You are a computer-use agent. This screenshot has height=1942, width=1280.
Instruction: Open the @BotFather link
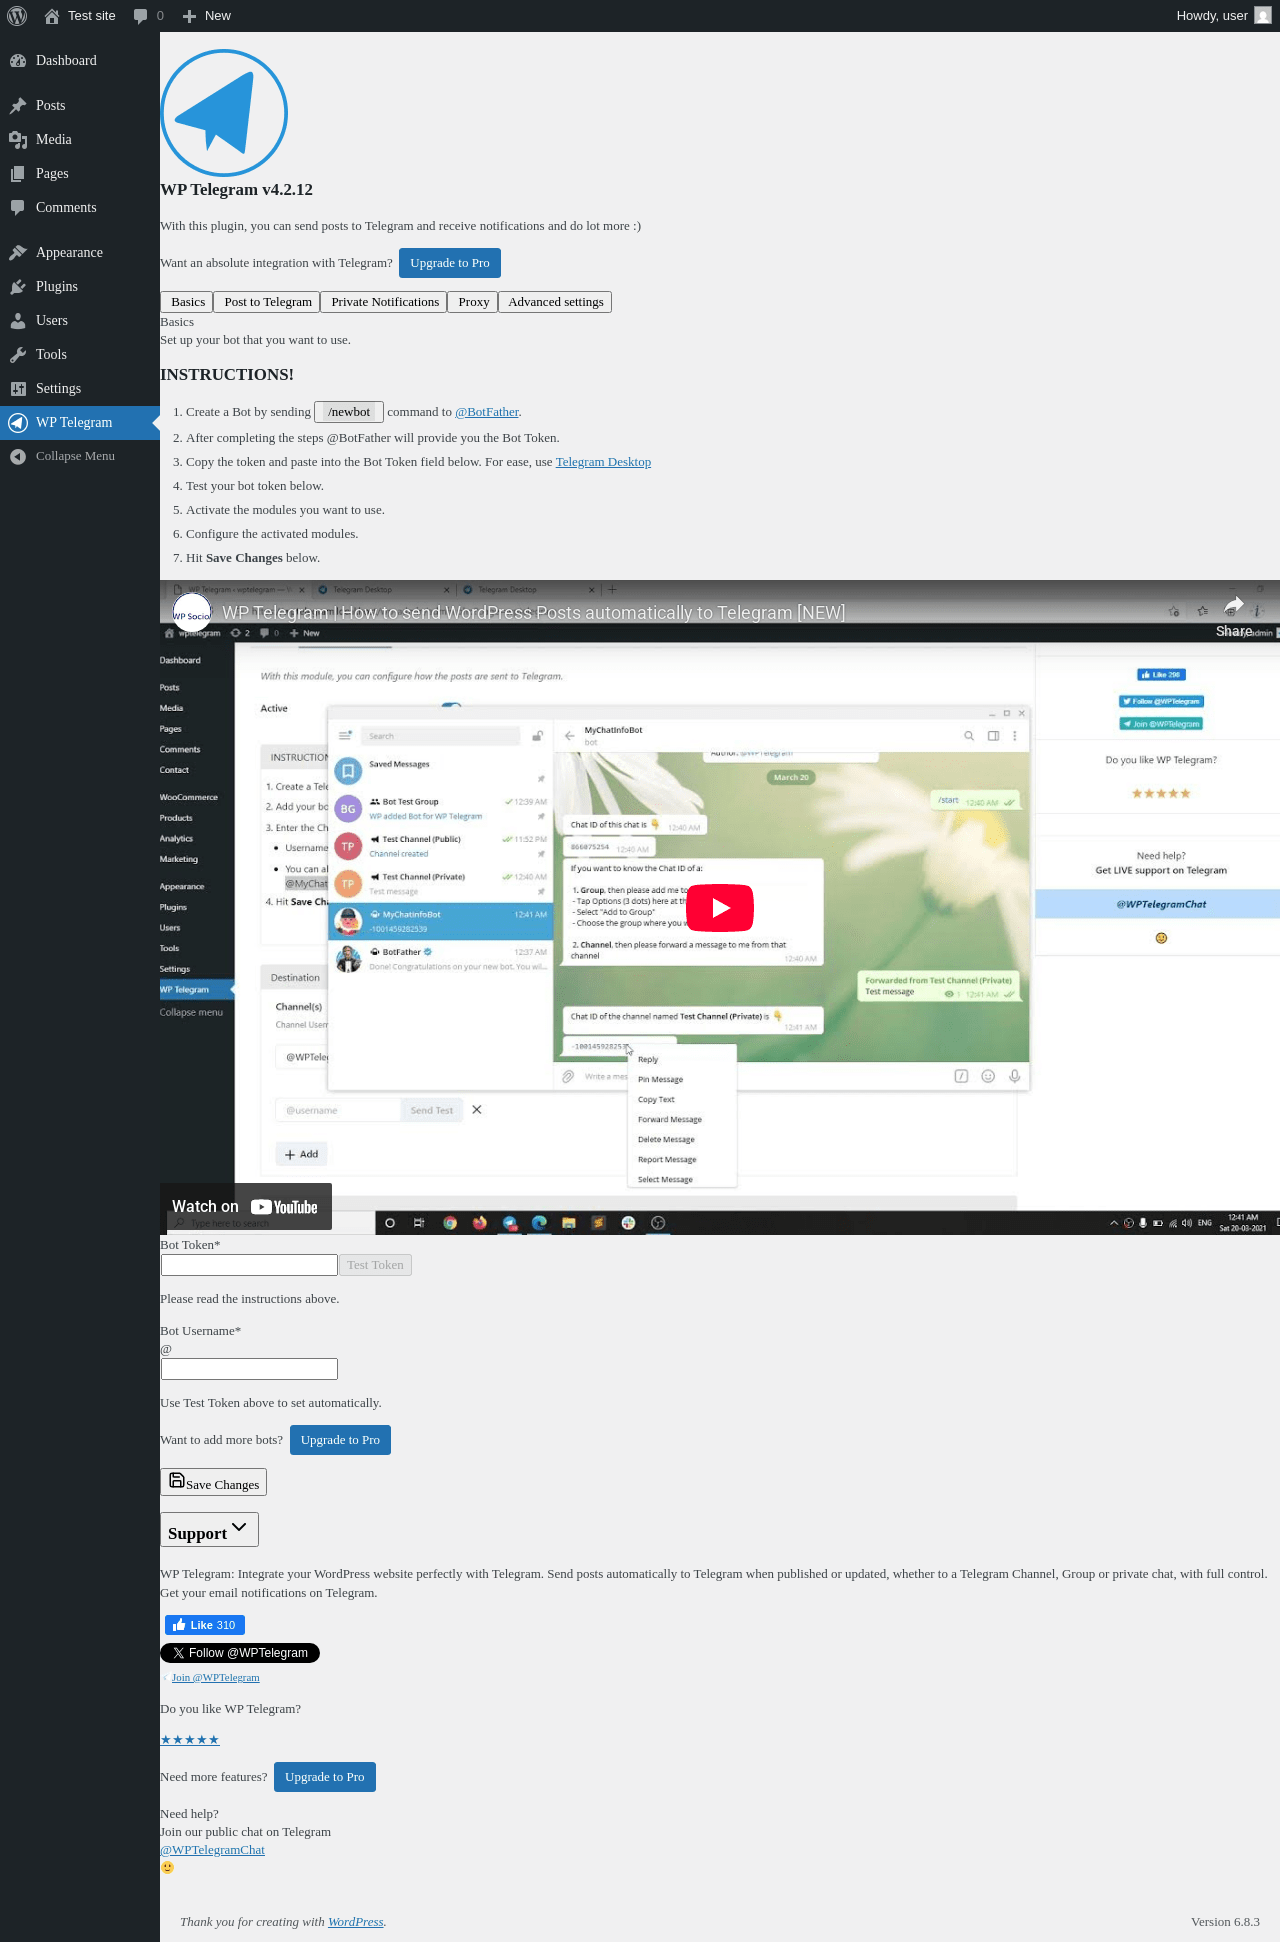coord(487,412)
